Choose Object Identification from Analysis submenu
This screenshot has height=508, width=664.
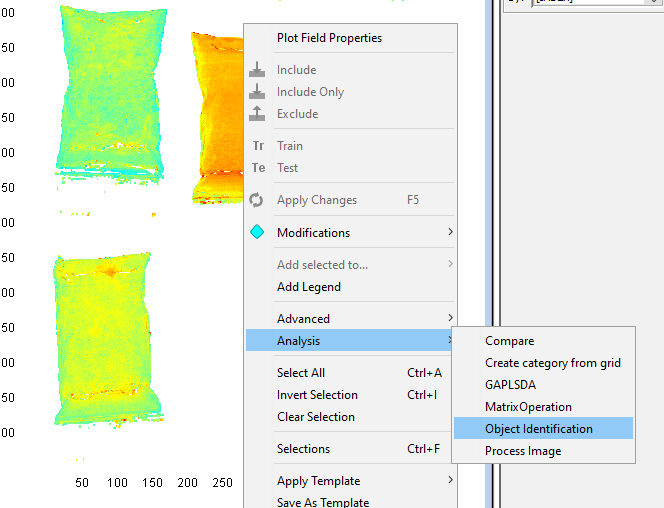pyautogui.click(x=539, y=429)
